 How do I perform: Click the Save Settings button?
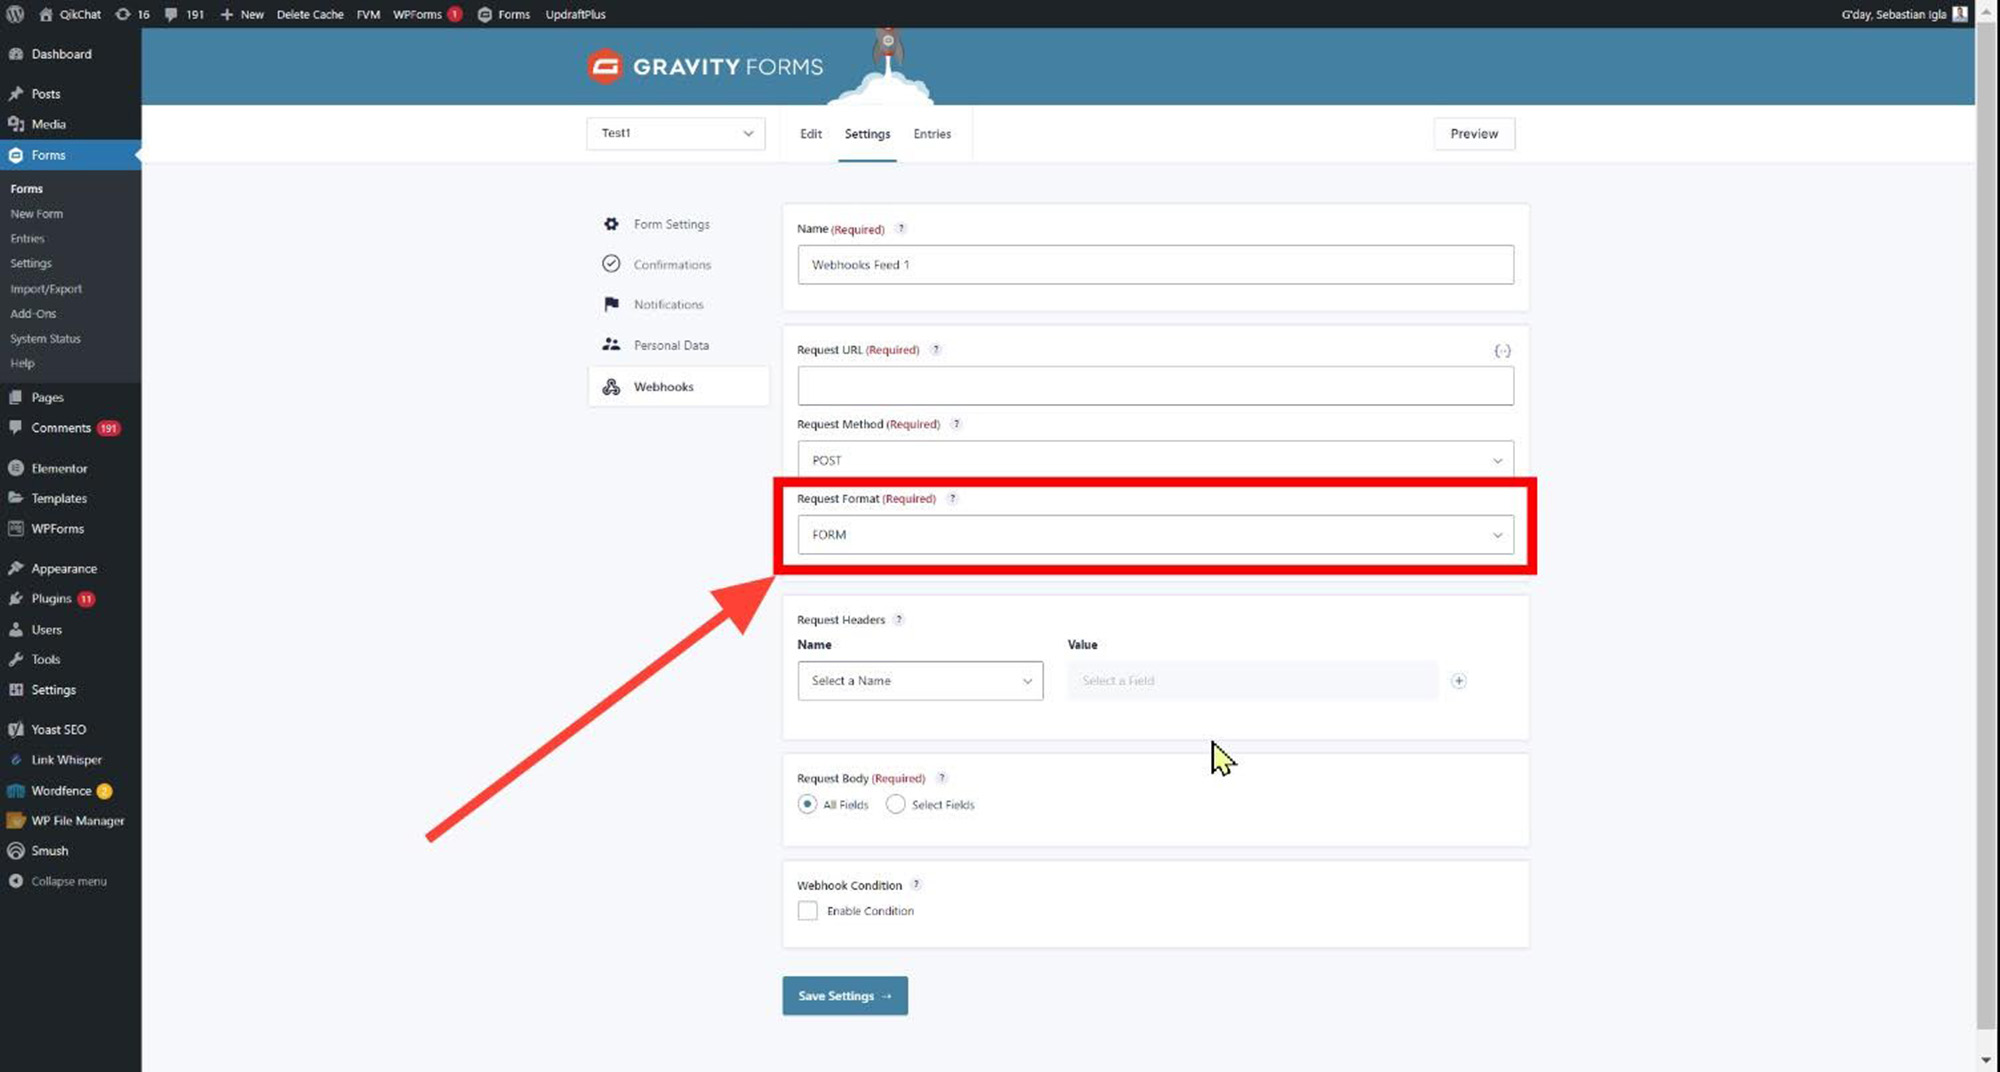click(844, 996)
